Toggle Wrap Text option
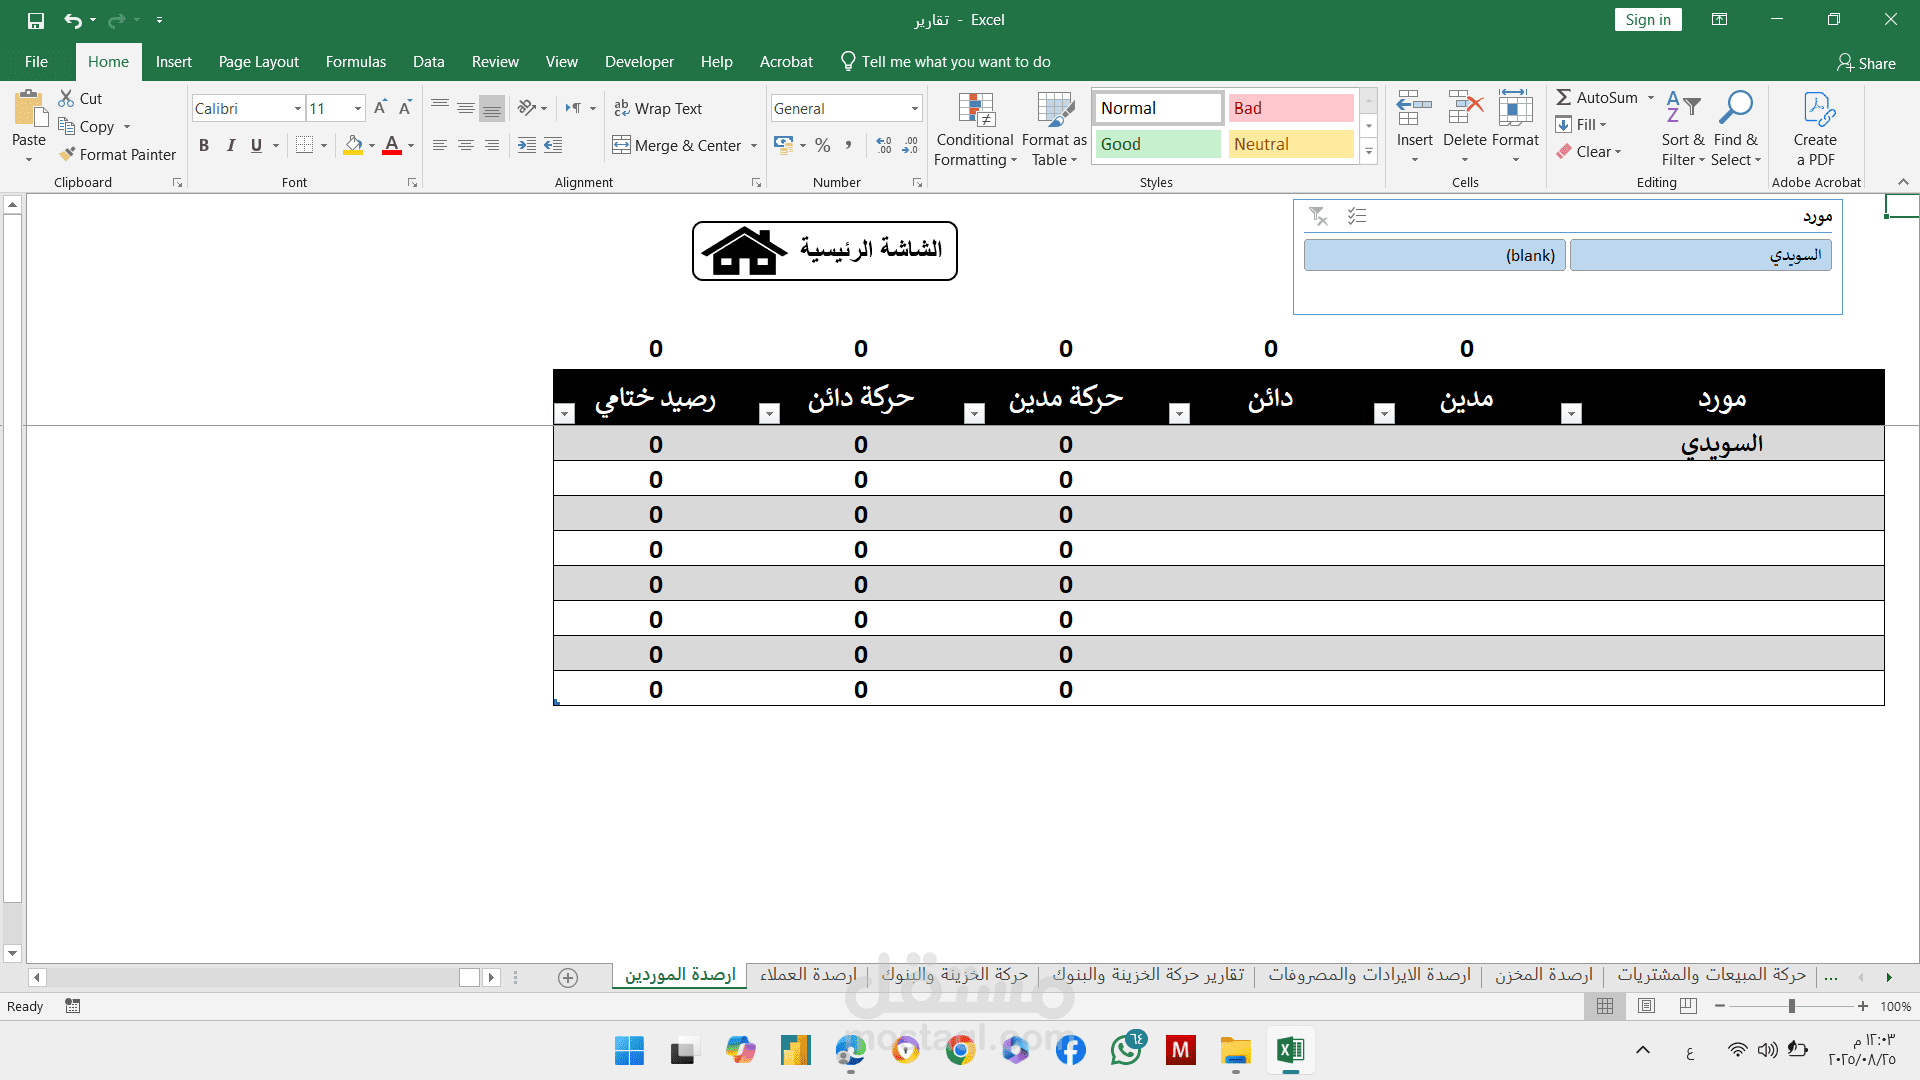This screenshot has width=1920, height=1080. tap(658, 108)
